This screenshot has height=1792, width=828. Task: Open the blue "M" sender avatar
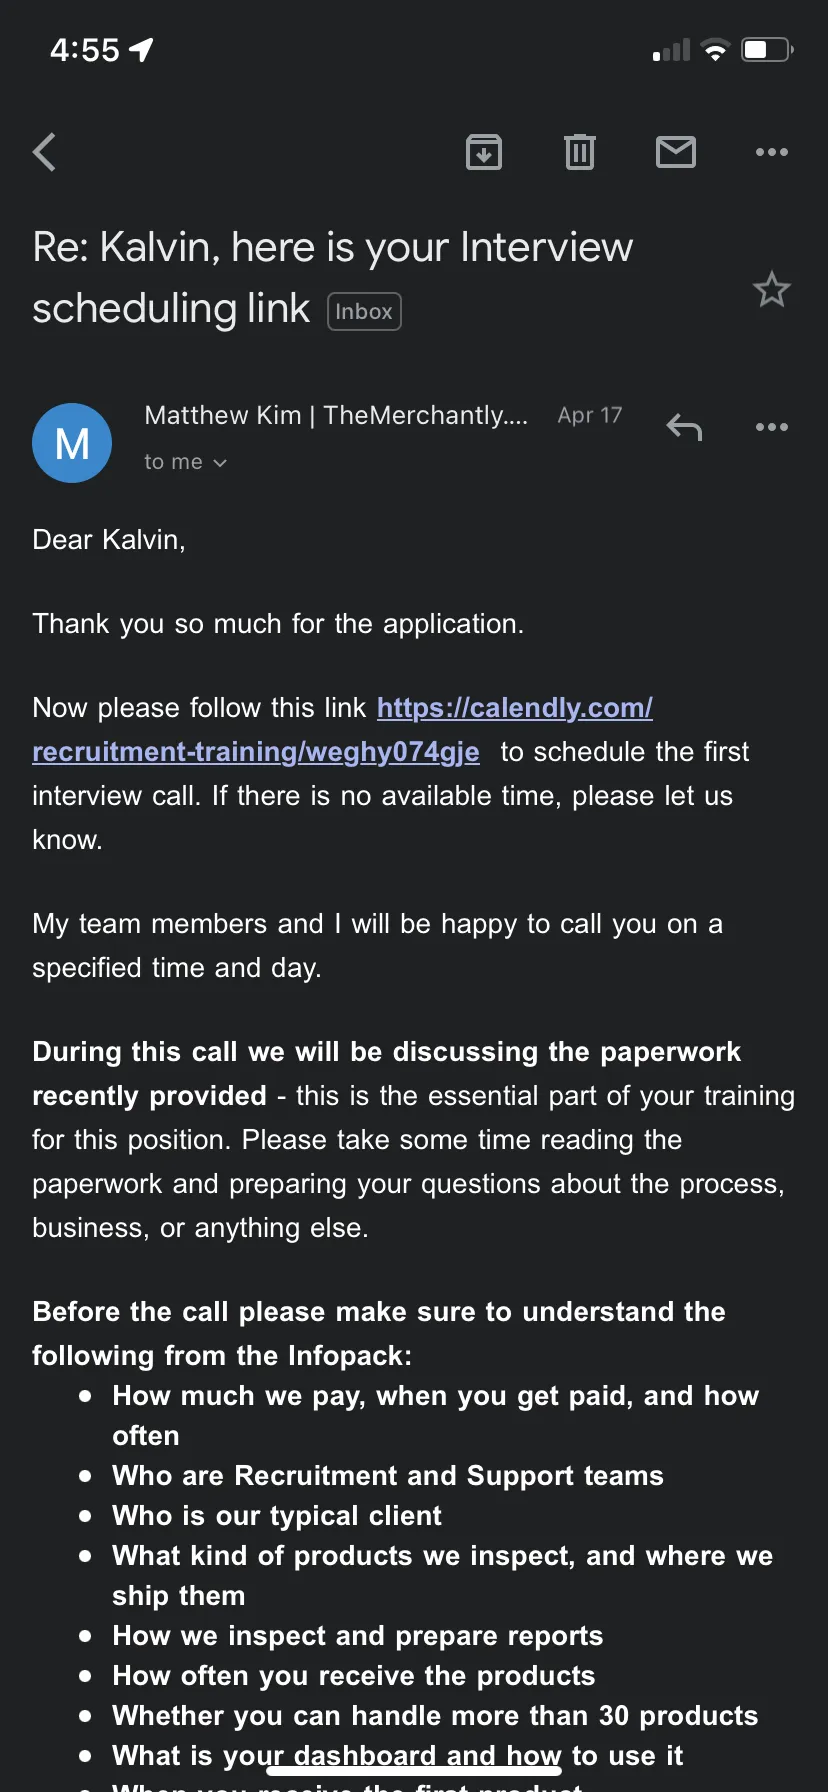[x=72, y=443]
